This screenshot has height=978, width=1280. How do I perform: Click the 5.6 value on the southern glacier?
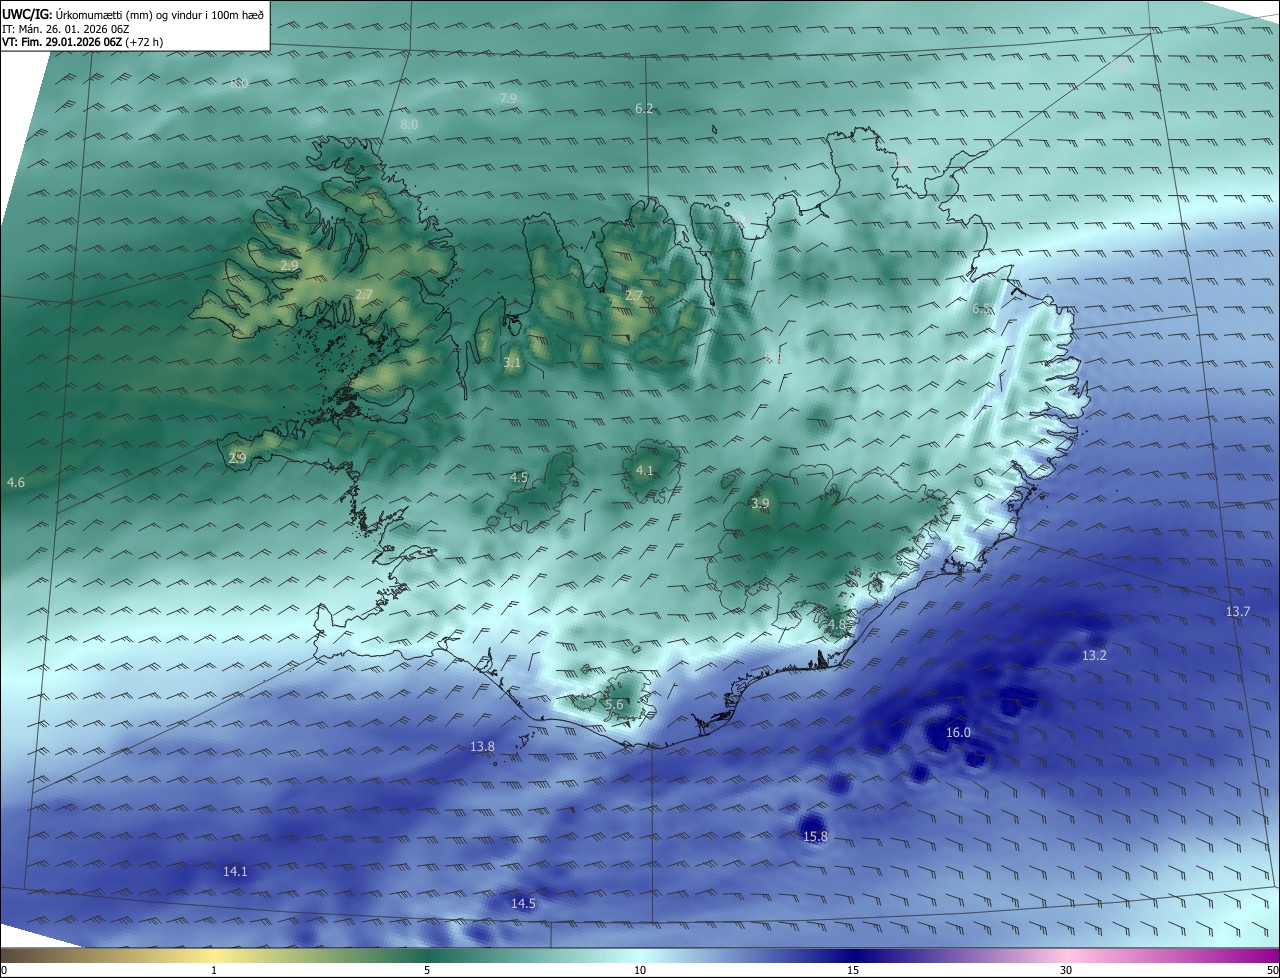tap(614, 704)
